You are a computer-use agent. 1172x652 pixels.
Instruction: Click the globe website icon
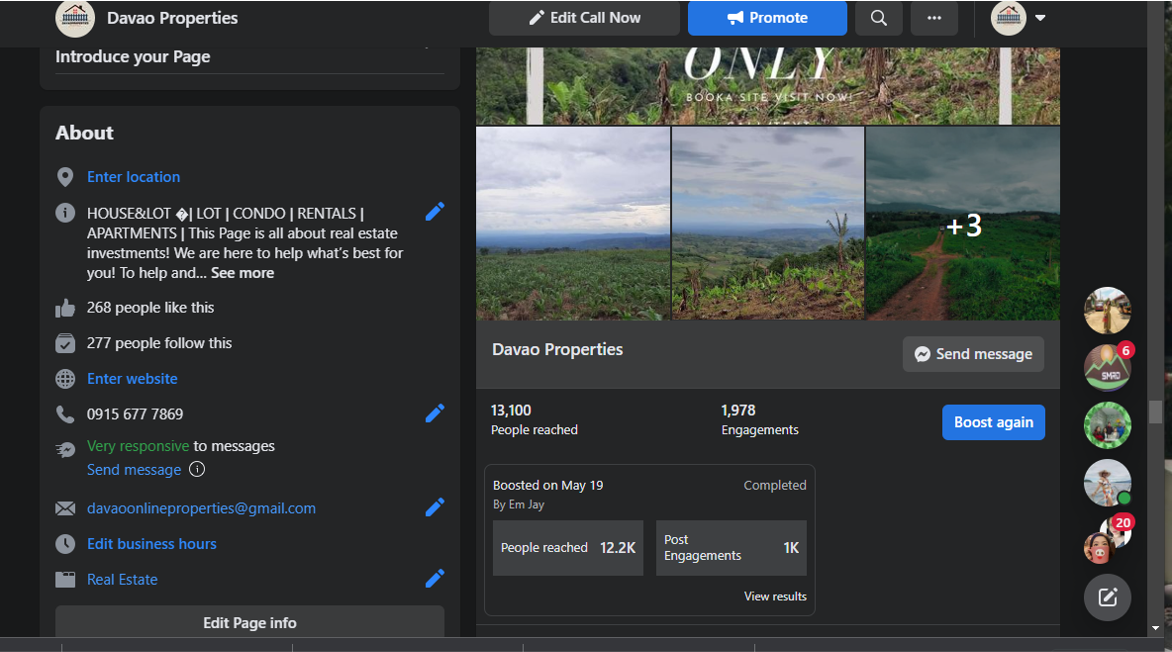(x=65, y=379)
